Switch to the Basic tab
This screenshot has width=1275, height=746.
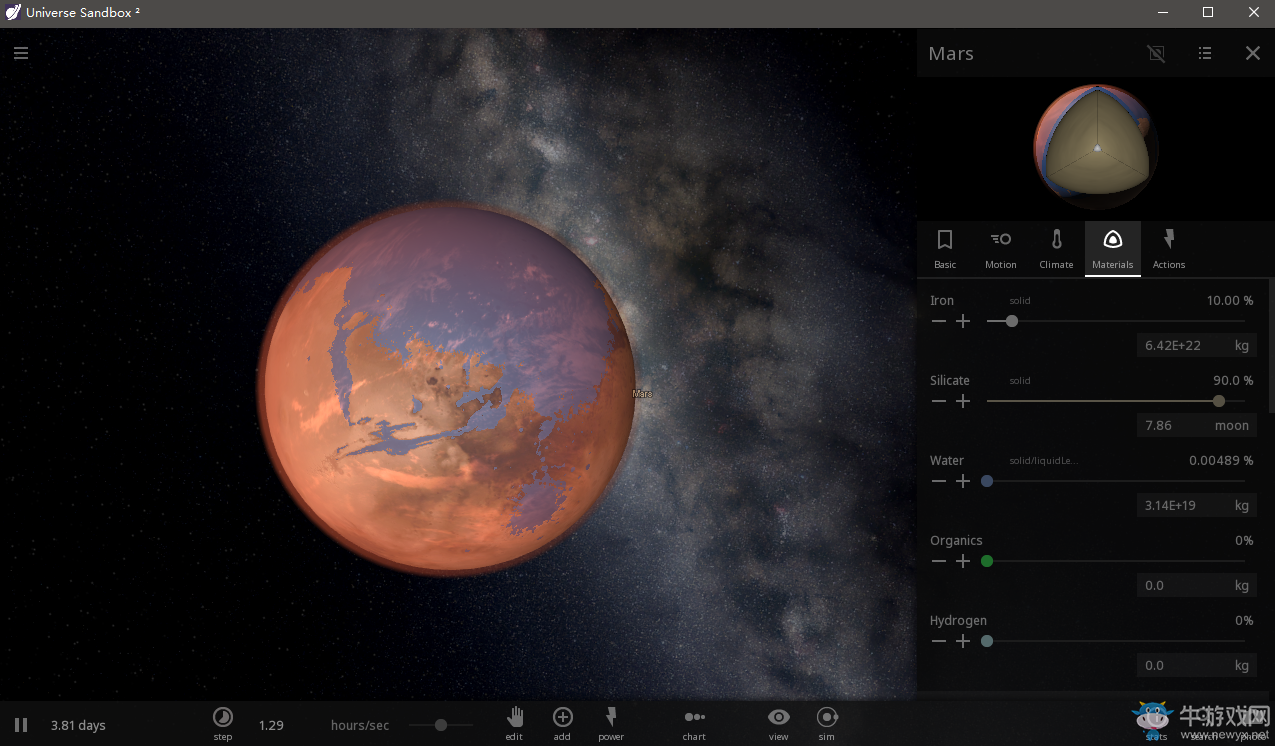point(945,249)
